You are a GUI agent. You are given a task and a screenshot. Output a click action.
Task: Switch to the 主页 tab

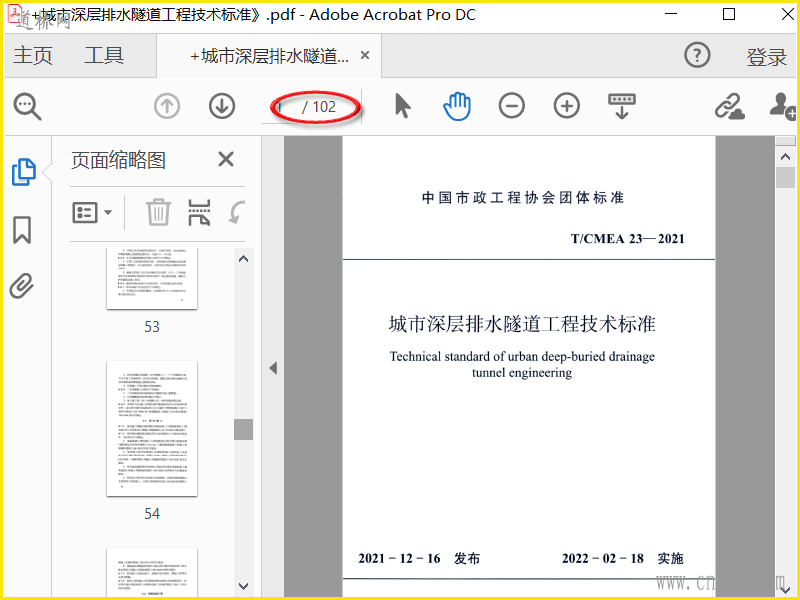click(33, 55)
